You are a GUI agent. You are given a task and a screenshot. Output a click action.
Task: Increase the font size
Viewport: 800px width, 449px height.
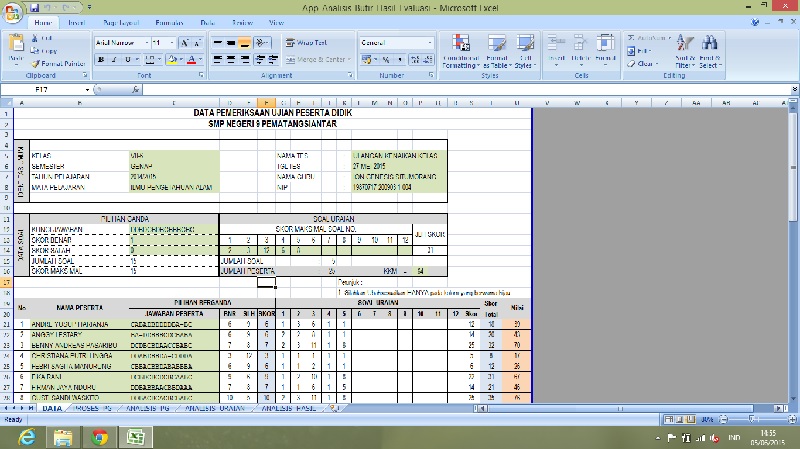[185, 43]
